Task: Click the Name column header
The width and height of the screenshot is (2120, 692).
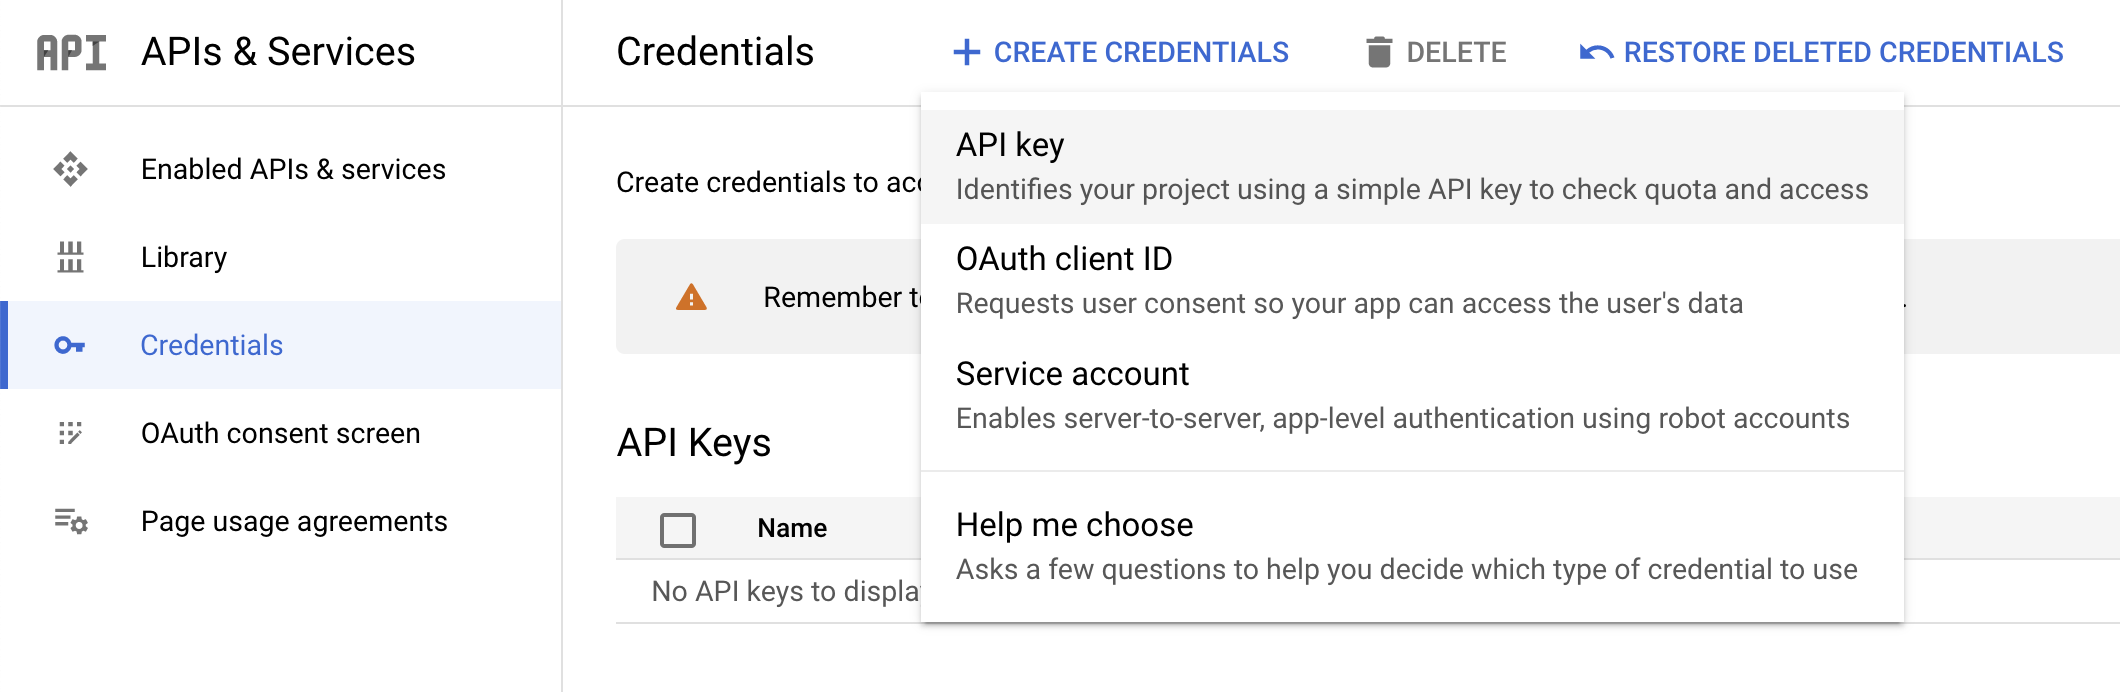Action: (x=792, y=528)
